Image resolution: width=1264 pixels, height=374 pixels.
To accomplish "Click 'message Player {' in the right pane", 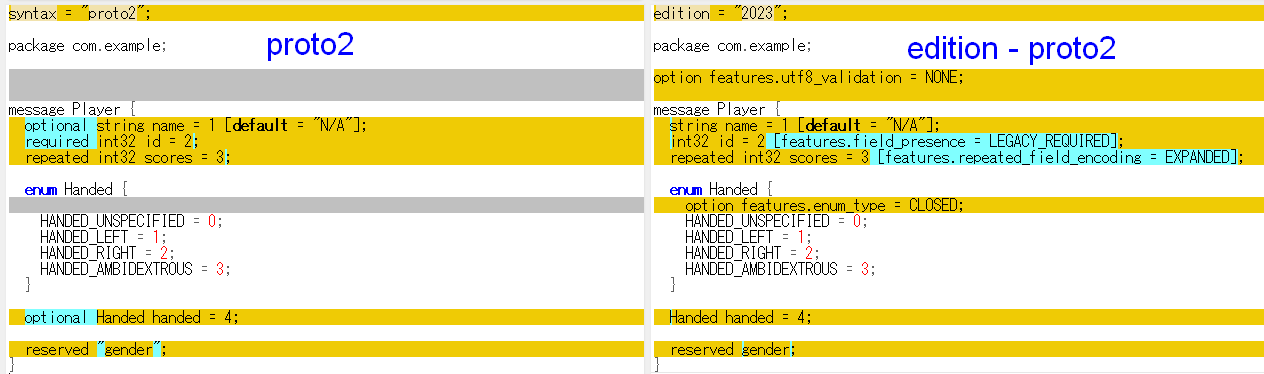I will (717, 109).
